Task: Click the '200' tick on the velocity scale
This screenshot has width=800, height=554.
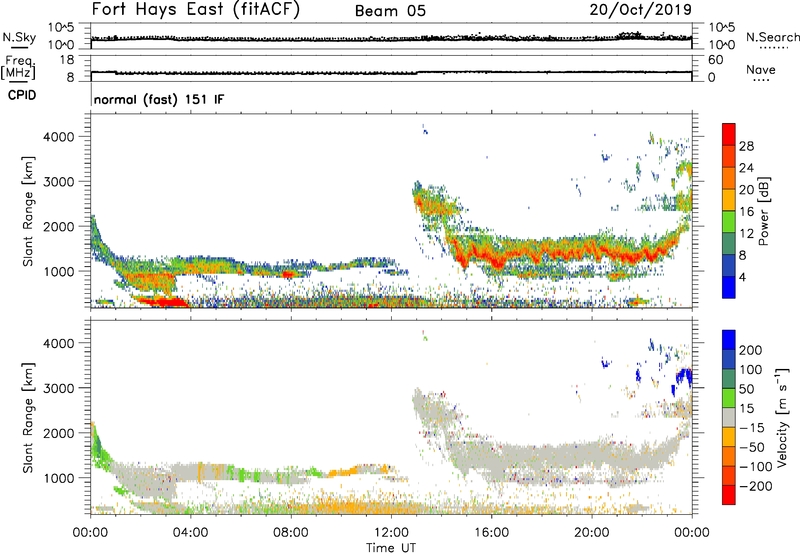Action: click(751, 350)
